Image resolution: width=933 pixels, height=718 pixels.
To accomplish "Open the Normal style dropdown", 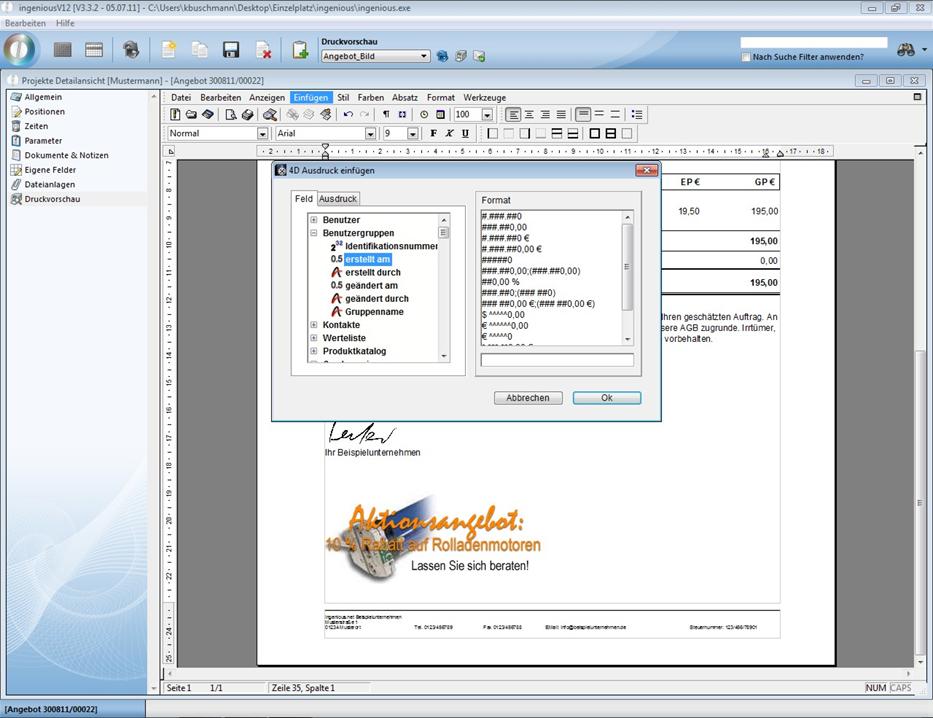I will (x=263, y=133).
